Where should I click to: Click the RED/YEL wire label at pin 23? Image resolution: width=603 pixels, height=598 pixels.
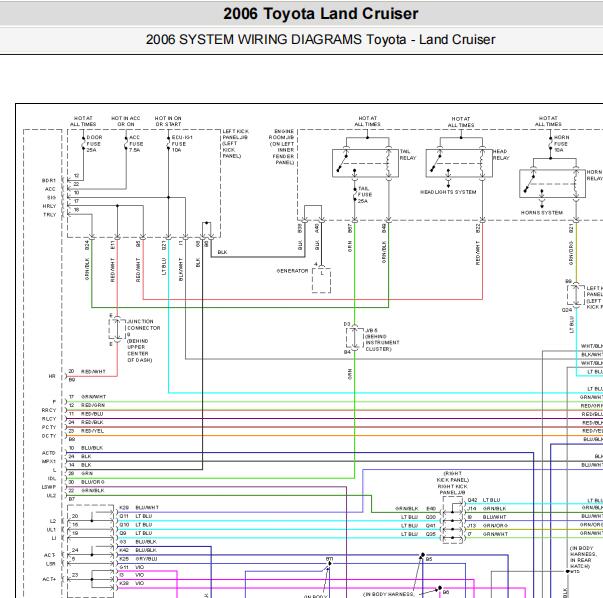[x=92, y=431]
